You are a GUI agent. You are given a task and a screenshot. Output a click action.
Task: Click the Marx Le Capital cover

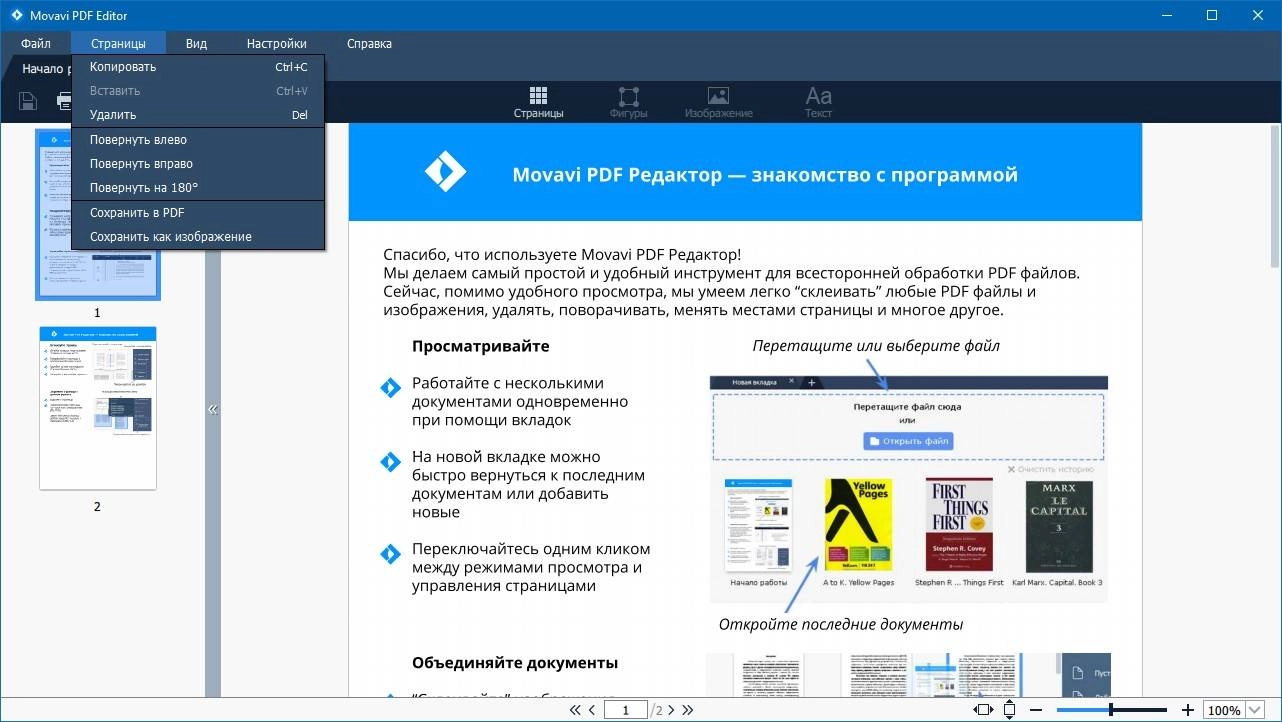pyautogui.click(x=1059, y=526)
